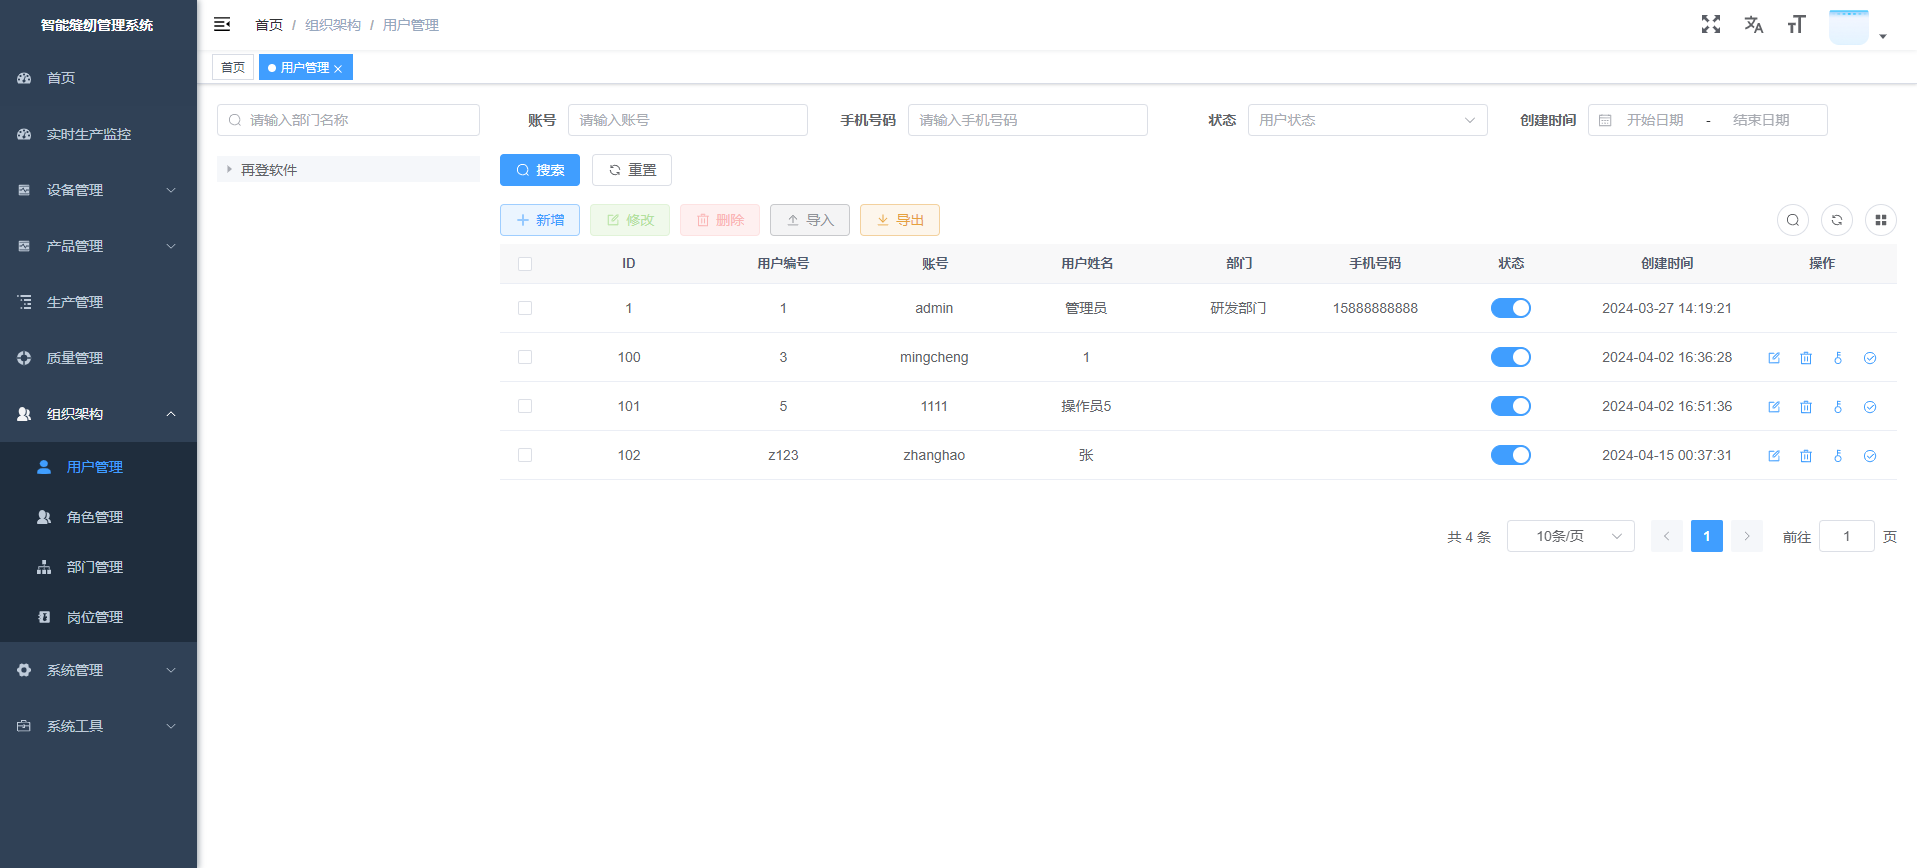Enter fullscreen mode via top-right icon

click(1710, 24)
